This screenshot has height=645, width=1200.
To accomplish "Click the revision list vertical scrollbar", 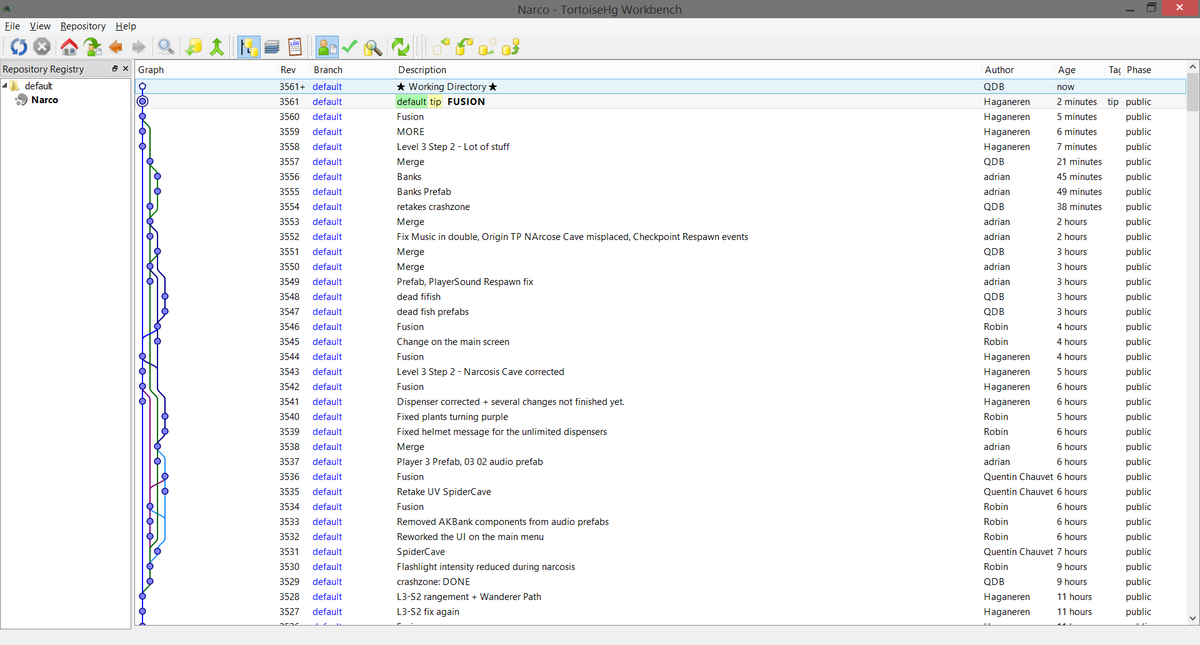I will click(x=1191, y=345).
